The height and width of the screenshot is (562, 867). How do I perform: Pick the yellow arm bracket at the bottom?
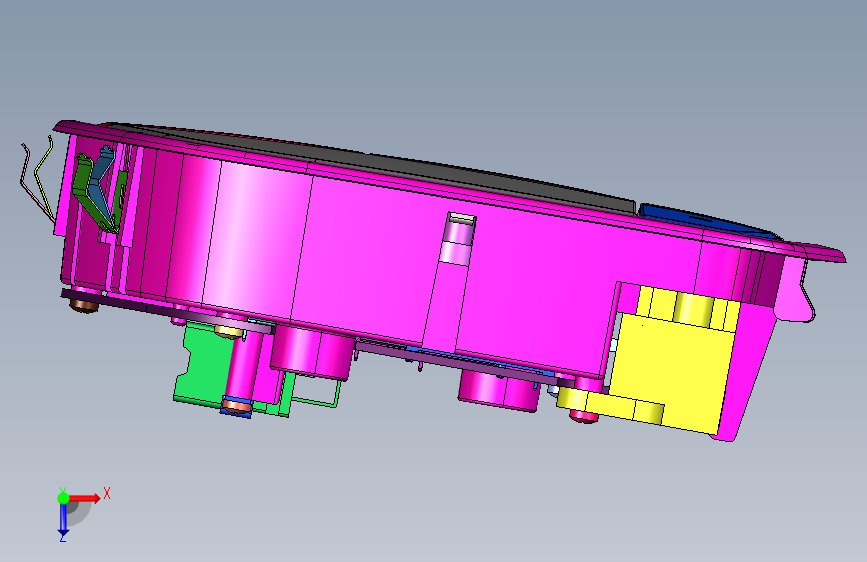click(610, 405)
